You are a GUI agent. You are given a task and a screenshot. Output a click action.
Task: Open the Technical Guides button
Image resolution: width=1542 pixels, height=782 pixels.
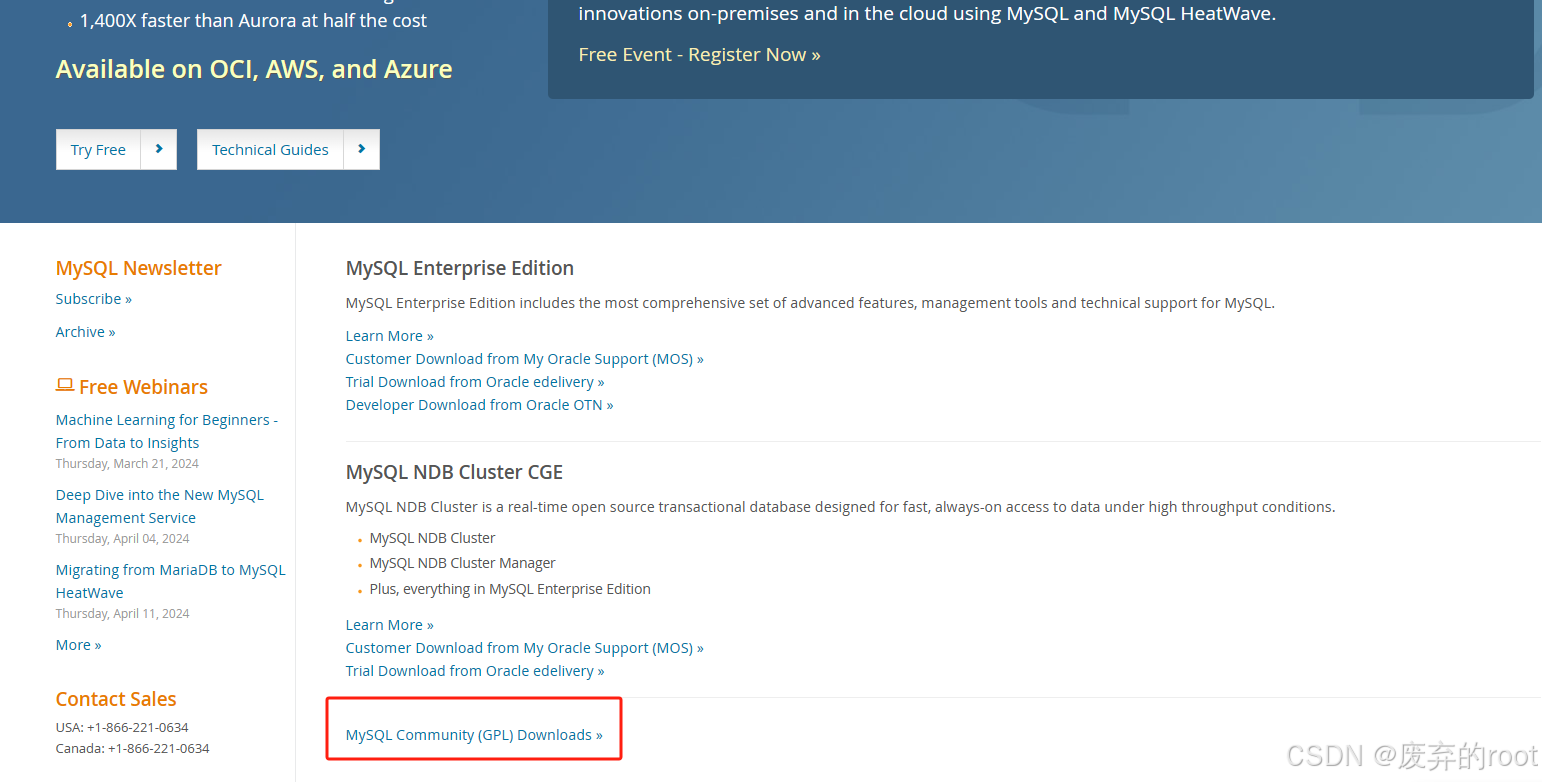pyautogui.click(x=270, y=150)
